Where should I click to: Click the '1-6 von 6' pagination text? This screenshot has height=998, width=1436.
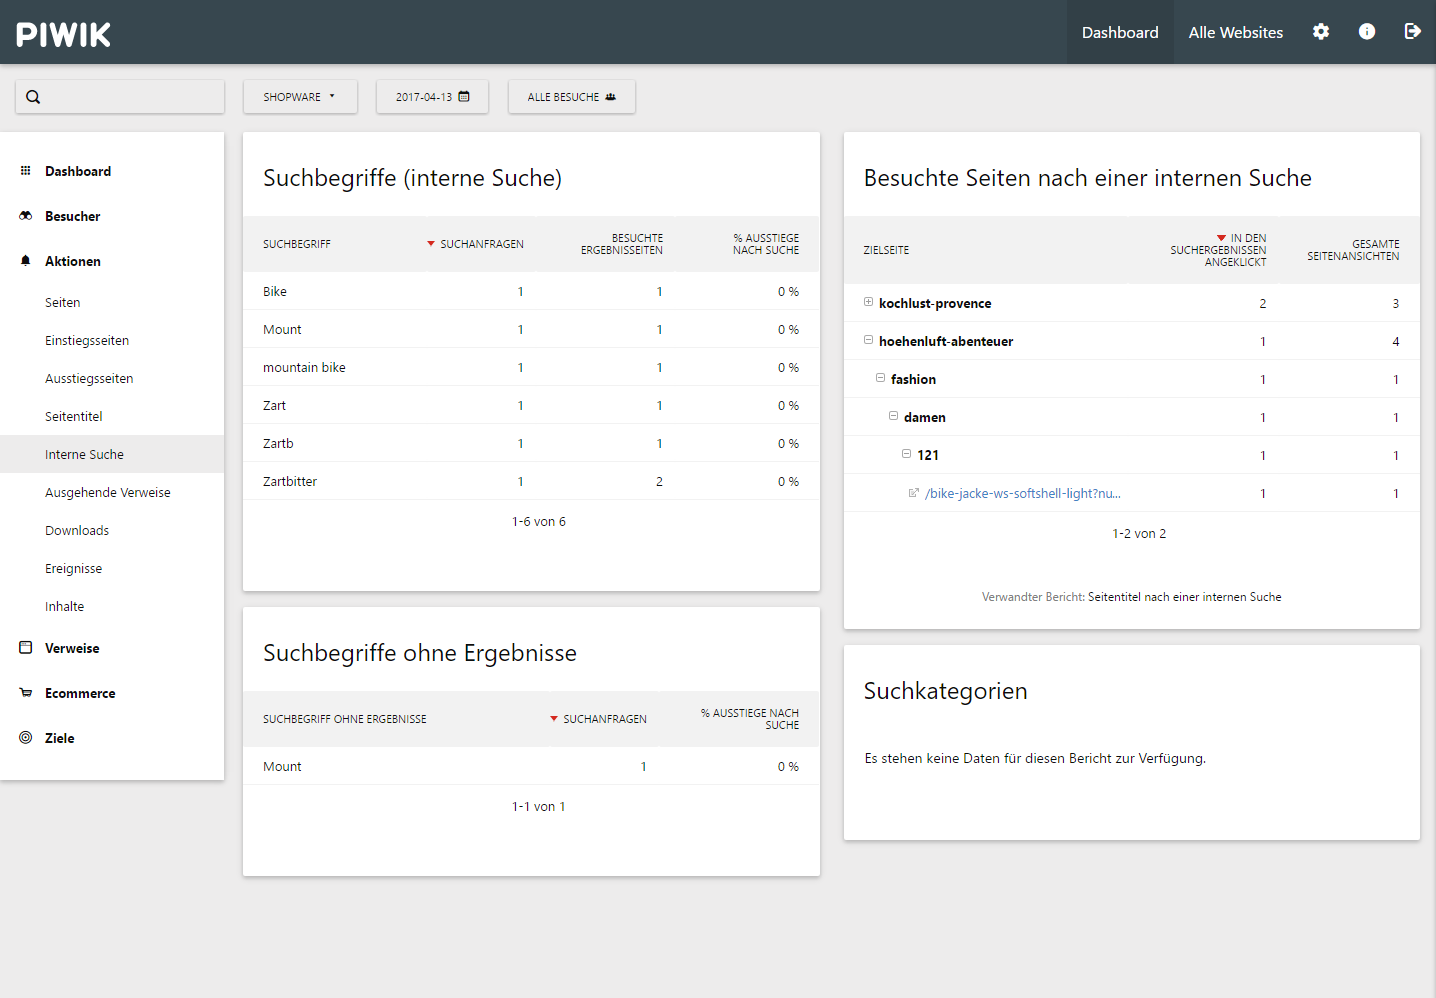tap(539, 521)
